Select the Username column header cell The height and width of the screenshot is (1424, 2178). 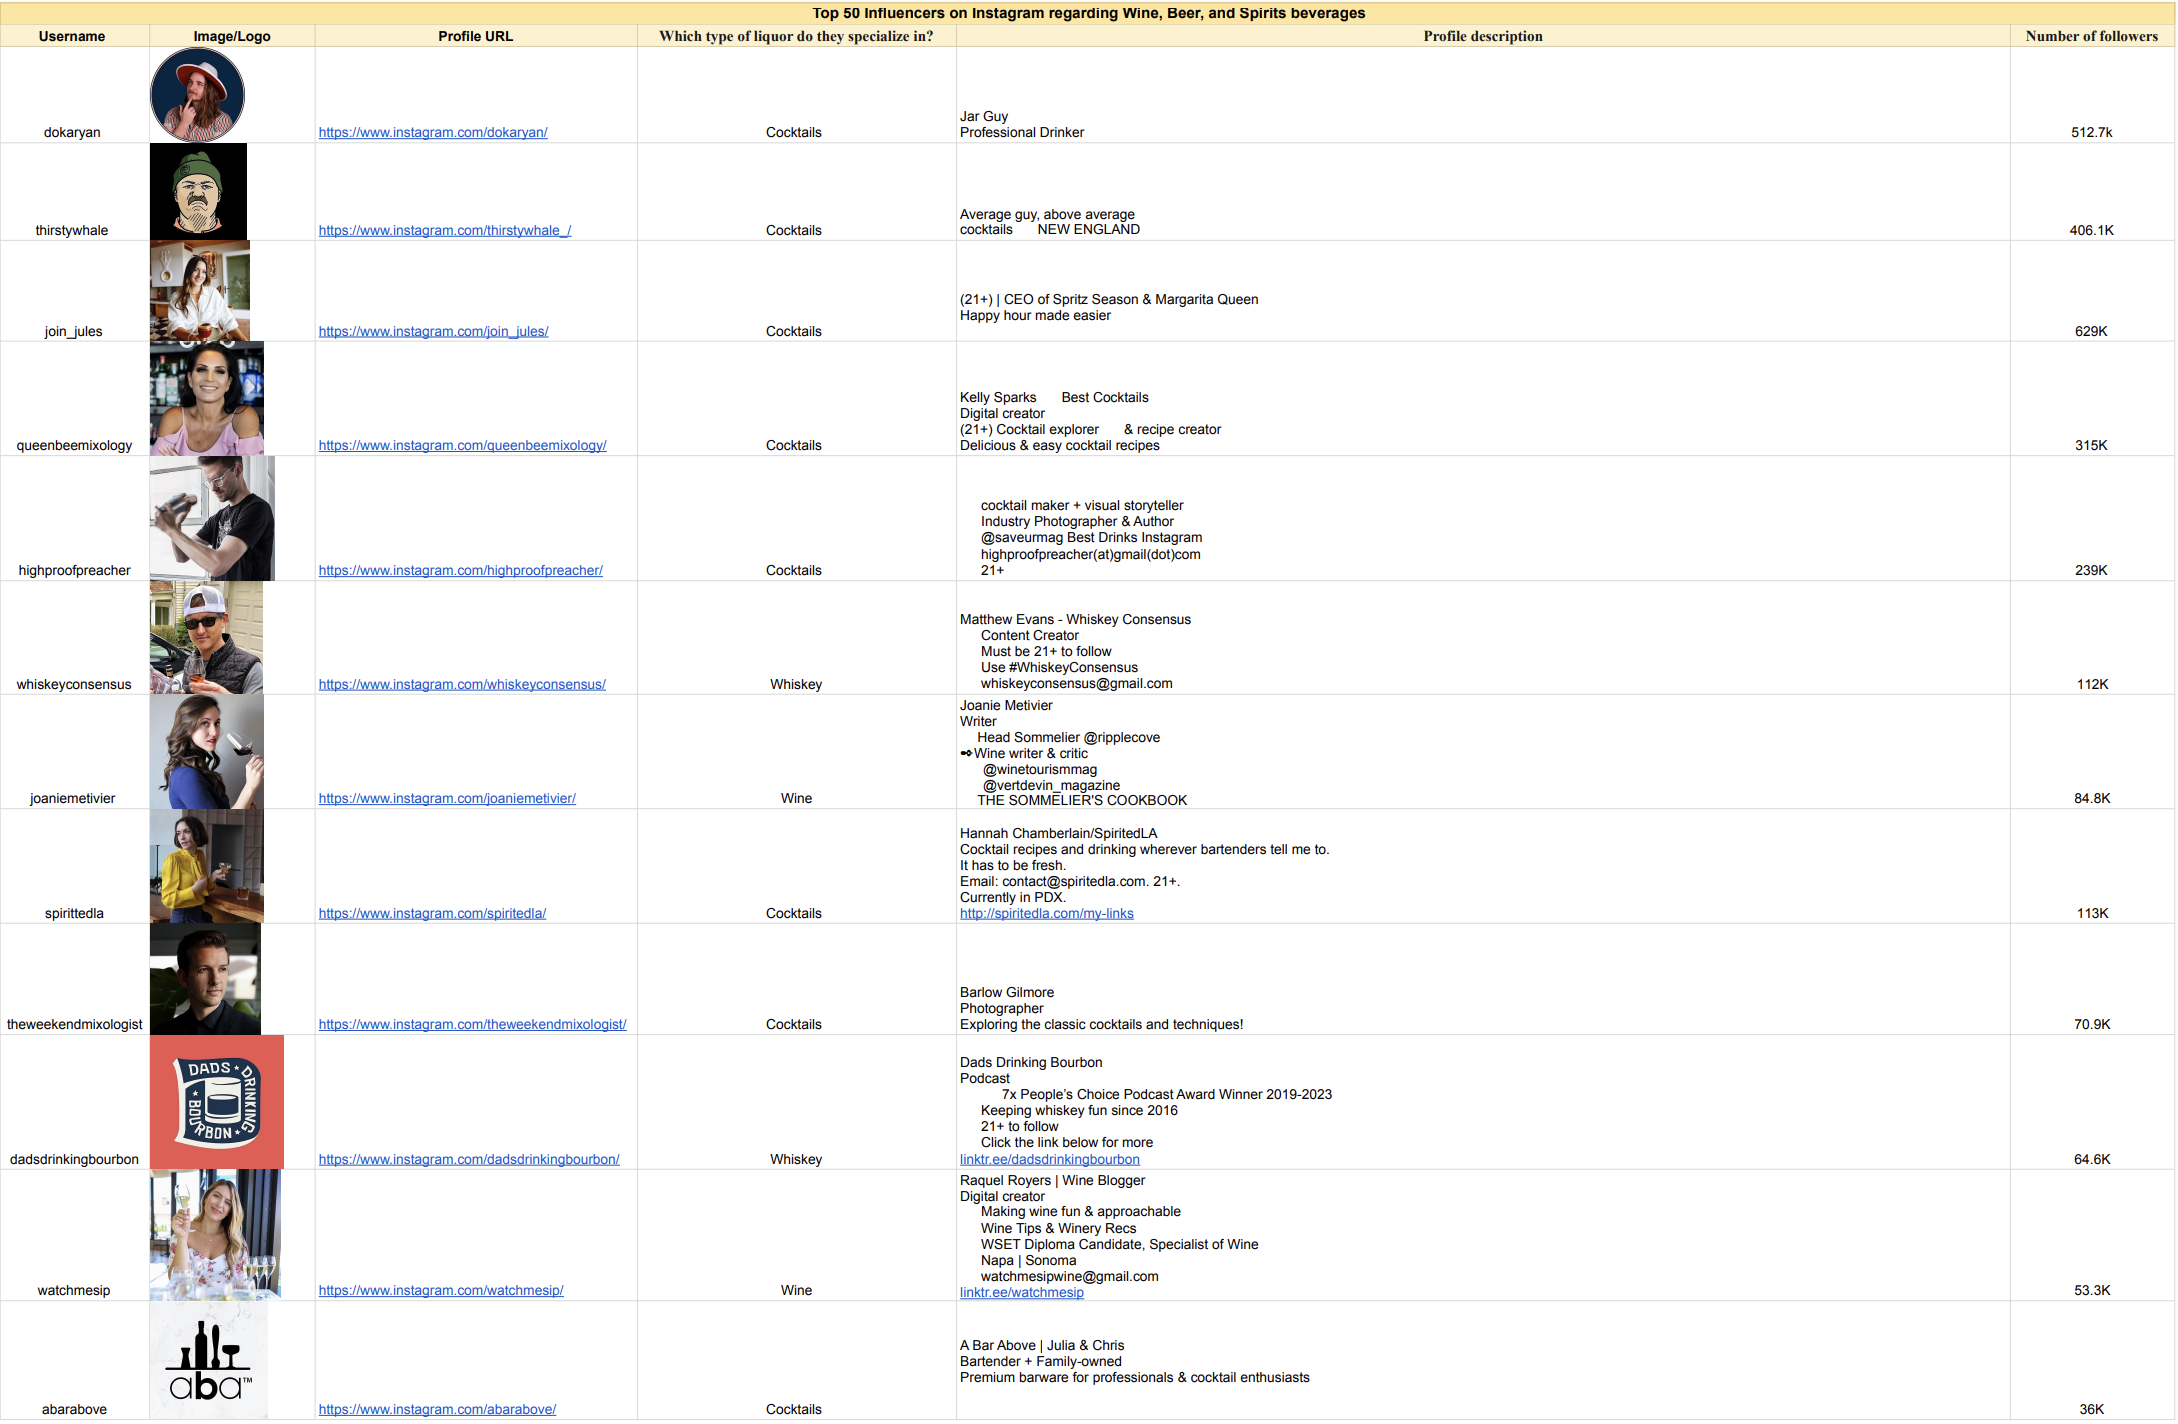[x=72, y=36]
